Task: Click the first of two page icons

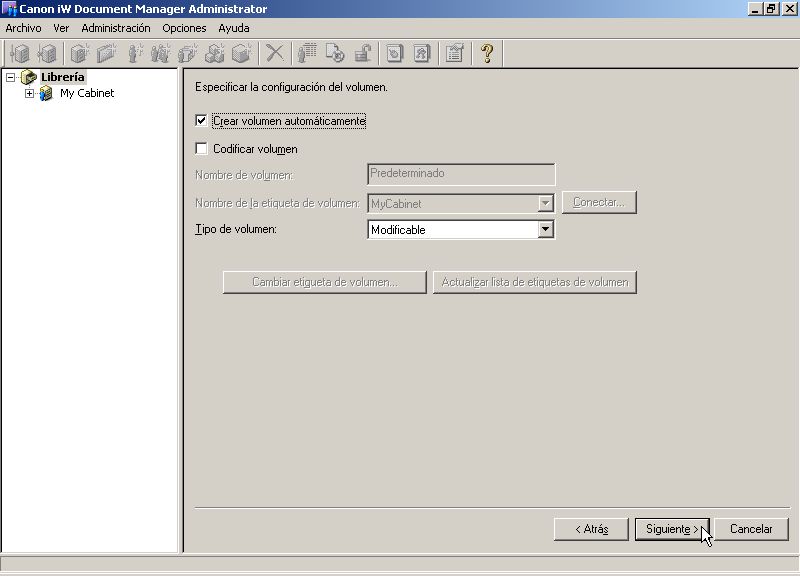Action: click(394, 53)
